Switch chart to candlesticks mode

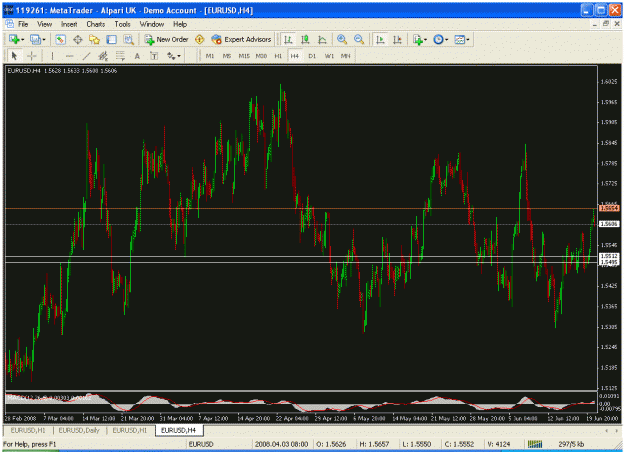305,39
